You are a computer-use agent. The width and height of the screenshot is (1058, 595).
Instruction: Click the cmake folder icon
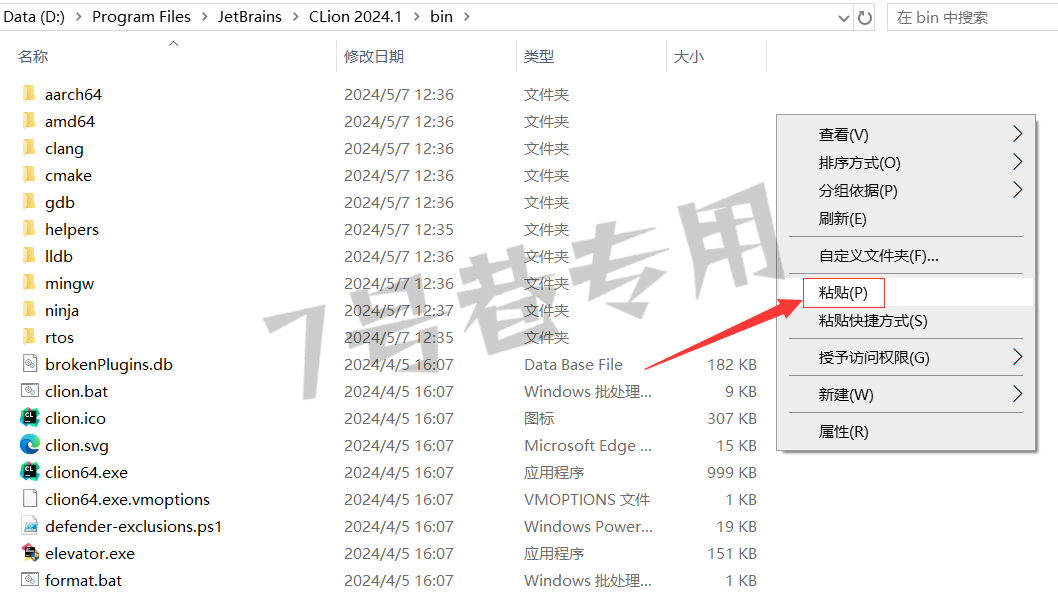coord(29,175)
